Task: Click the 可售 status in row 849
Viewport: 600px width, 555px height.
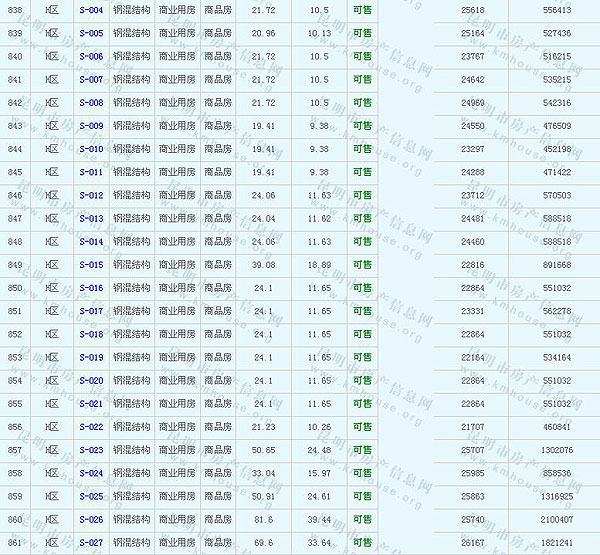Action: [362, 265]
